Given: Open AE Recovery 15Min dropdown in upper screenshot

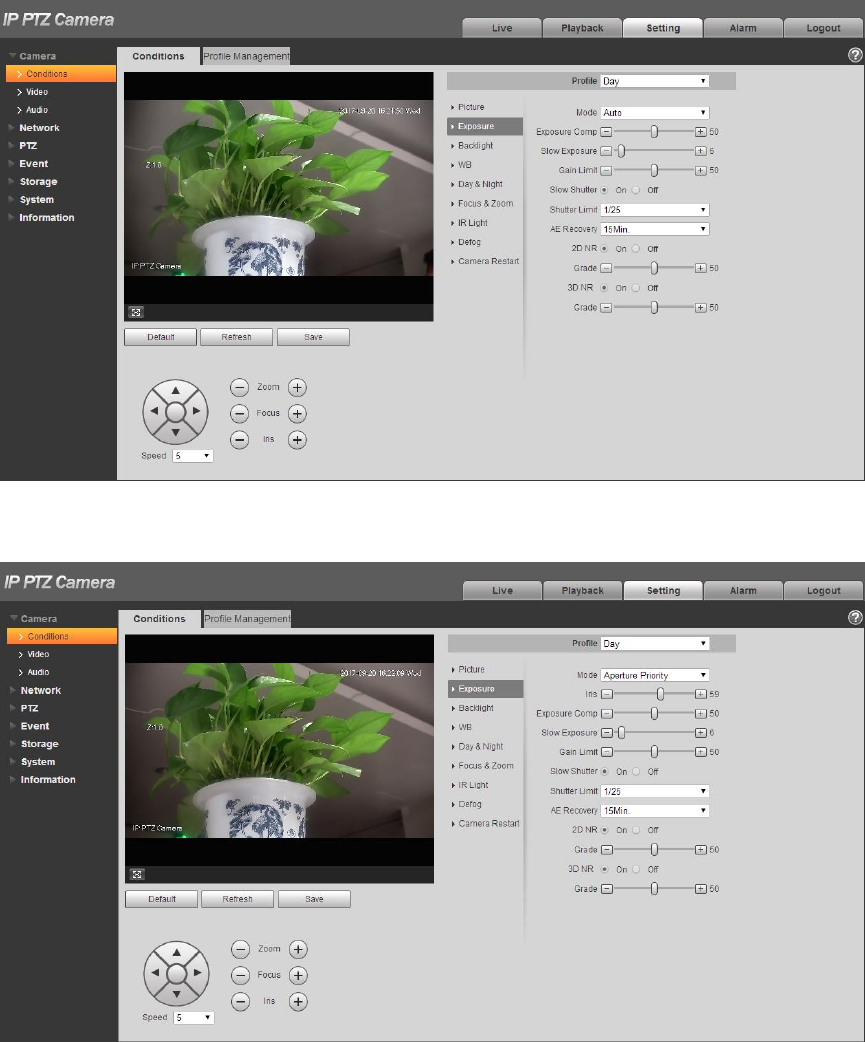Looking at the screenshot, I should [654, 229].
